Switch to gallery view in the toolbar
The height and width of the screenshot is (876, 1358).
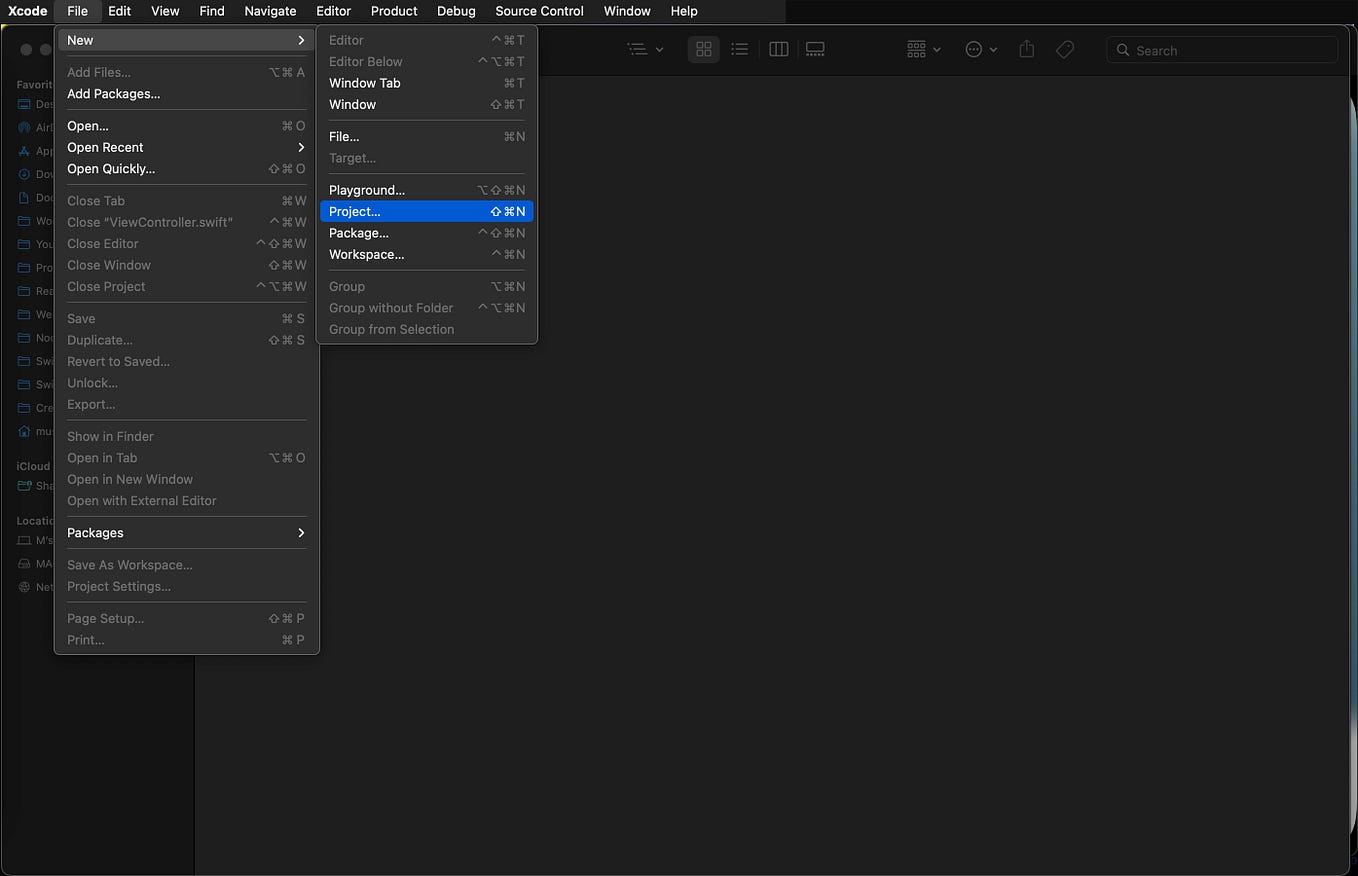click(815, 48)
